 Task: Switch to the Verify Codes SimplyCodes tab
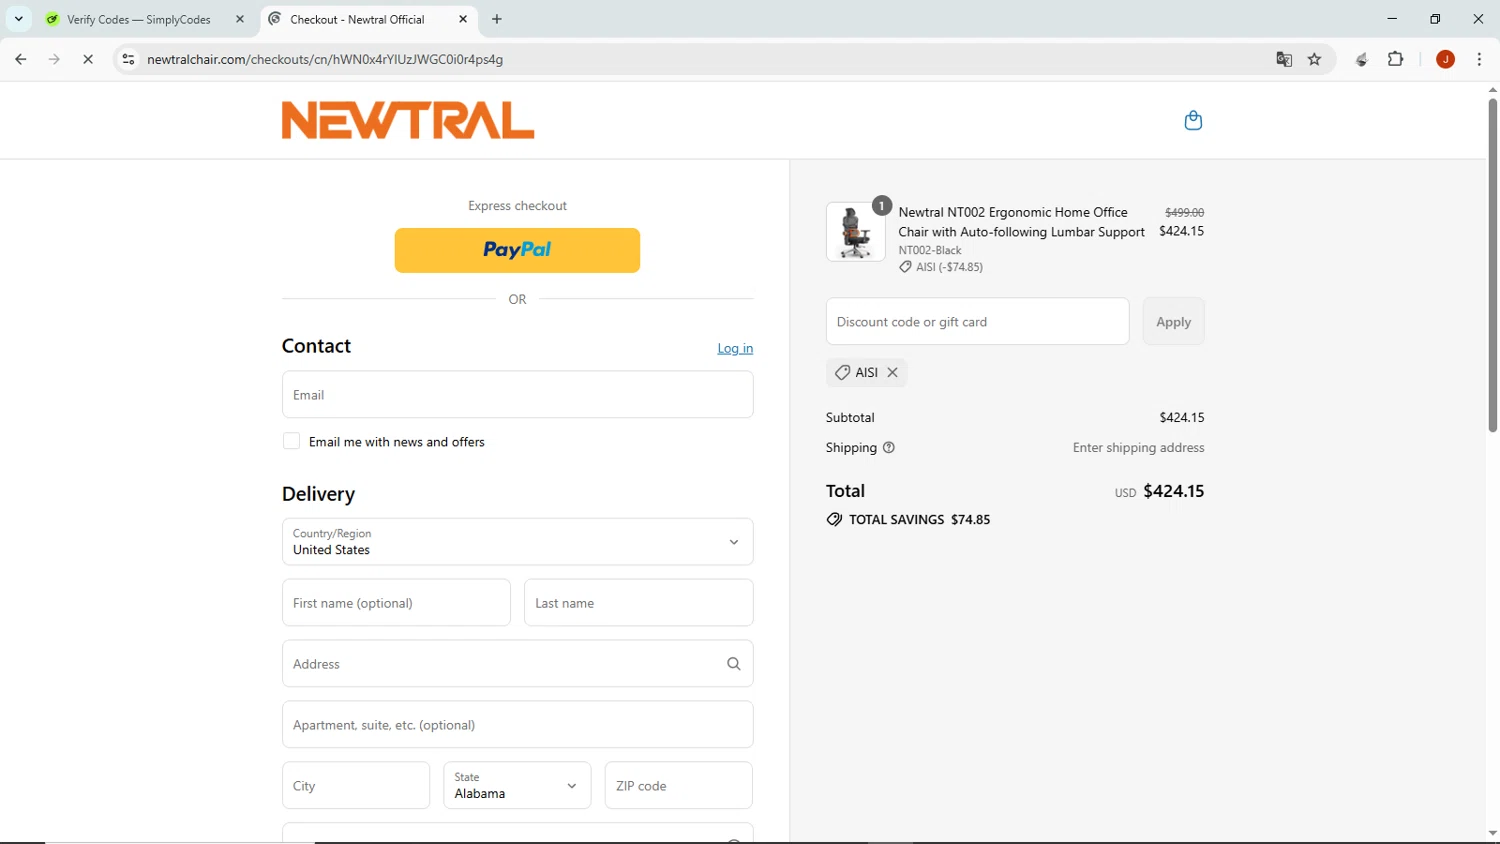click(139, 19)
